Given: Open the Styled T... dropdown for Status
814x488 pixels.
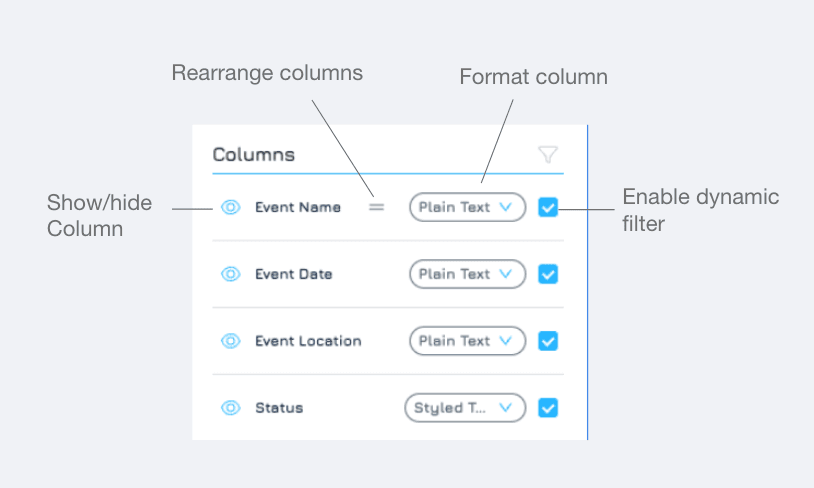Looking at the screenshot, I should (x=465, y=408).
